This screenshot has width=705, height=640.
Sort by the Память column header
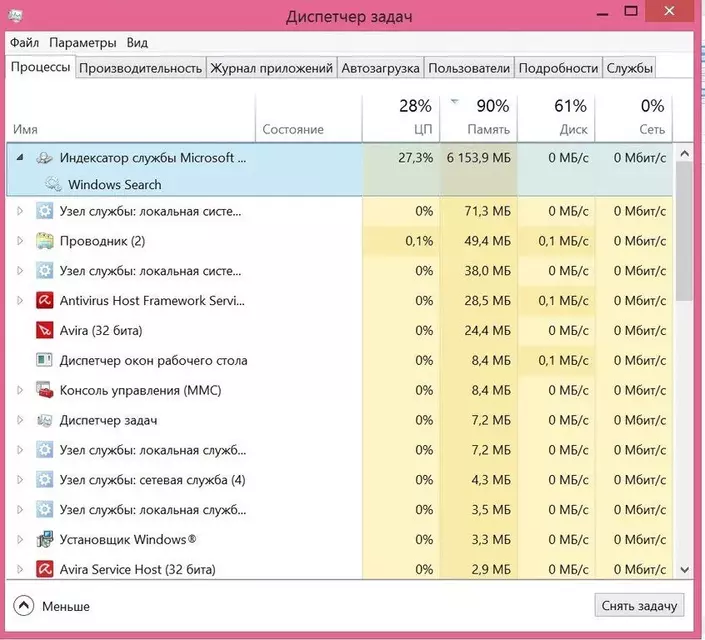click(x=478, y=118)
